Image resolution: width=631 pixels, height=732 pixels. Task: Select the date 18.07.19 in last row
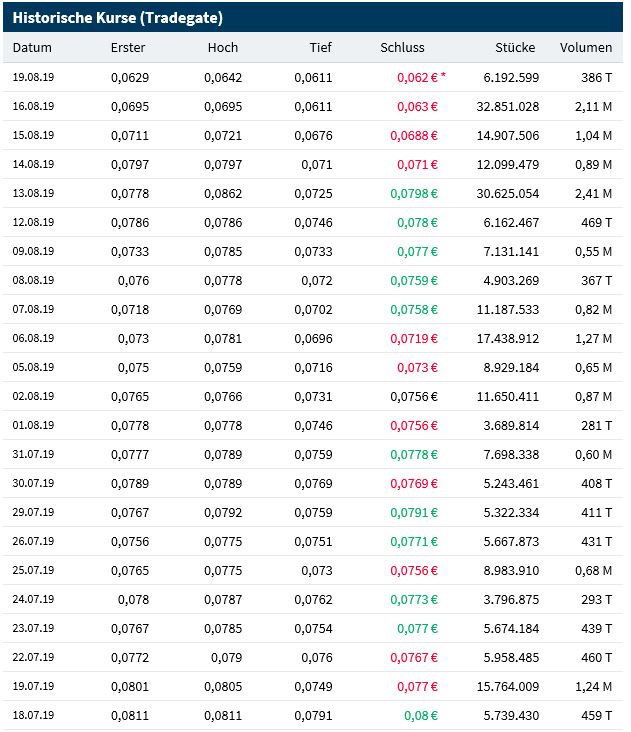[34, 715]
